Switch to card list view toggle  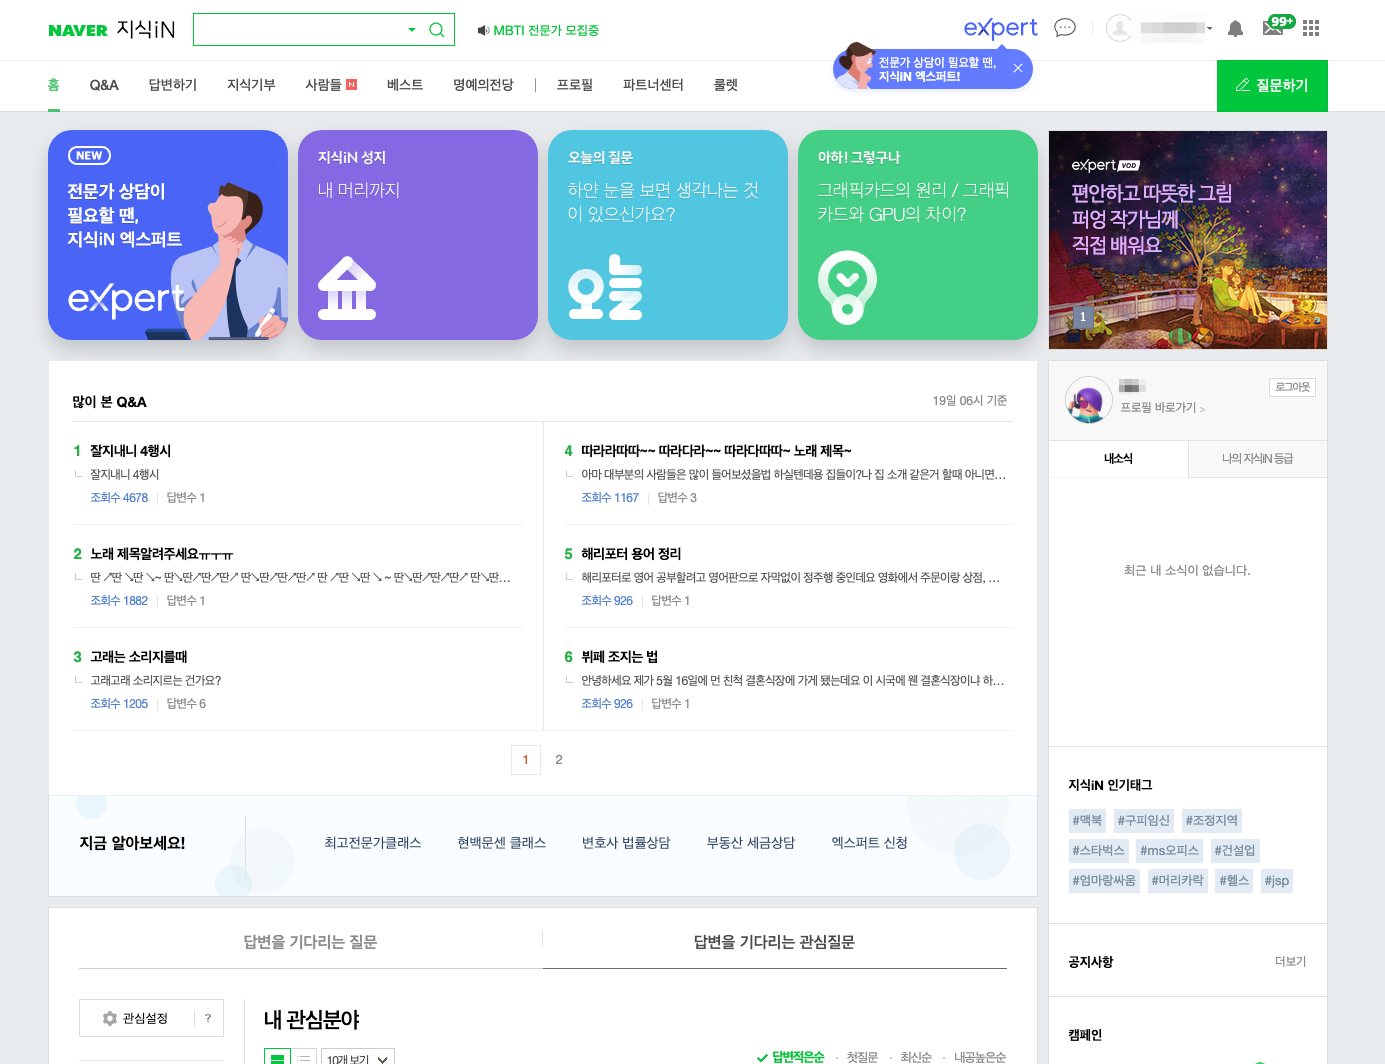point(277,1057)
